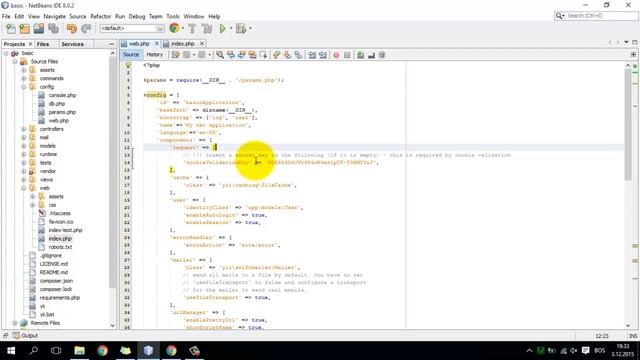
Task: Click the Last Edit editor toolbar icon
Action: click(x=176, y=55)
